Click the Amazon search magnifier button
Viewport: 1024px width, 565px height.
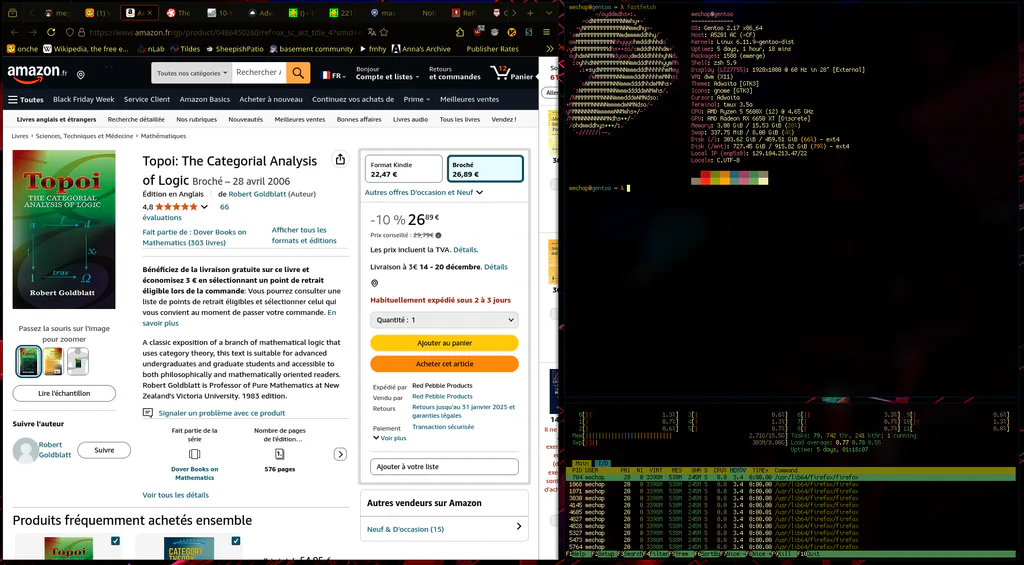pyautogui.click(x=298, y=73)
